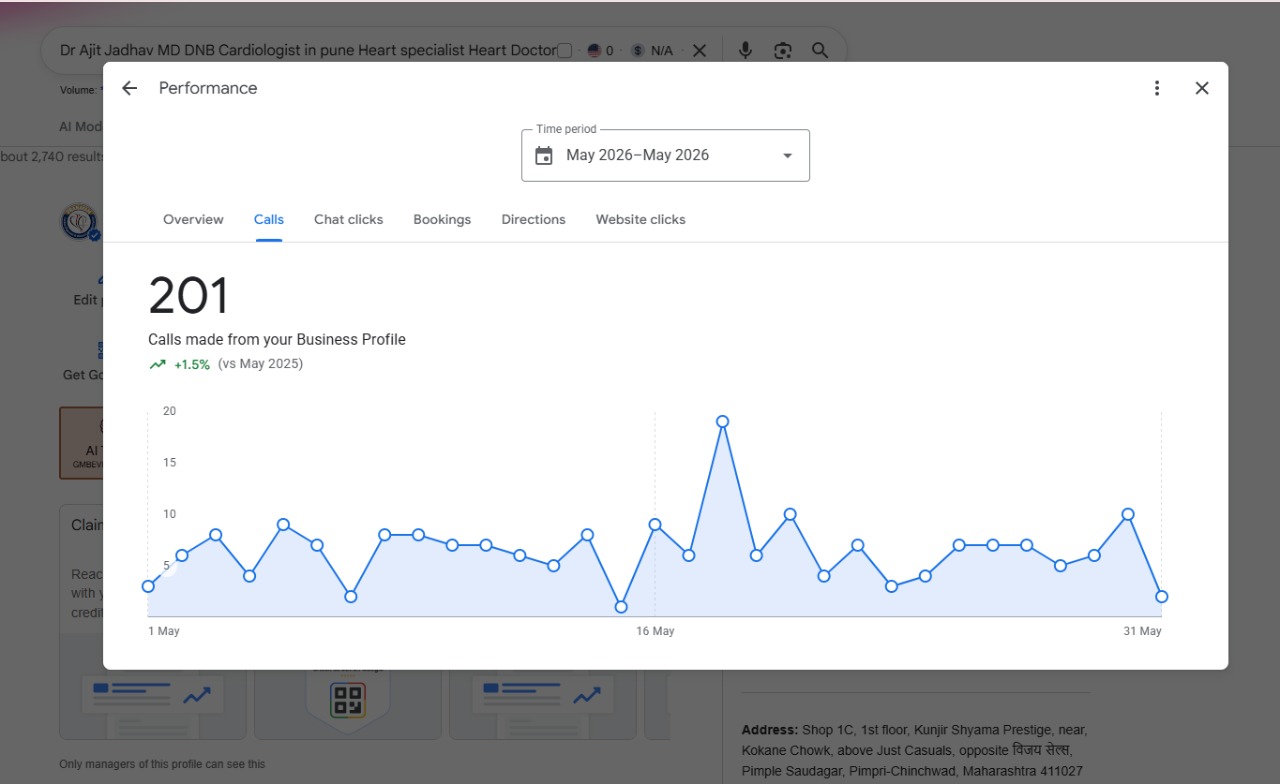Select the highest peak data point on chart
Viewport: 1280px width, 784px height.
pos(722,422)
